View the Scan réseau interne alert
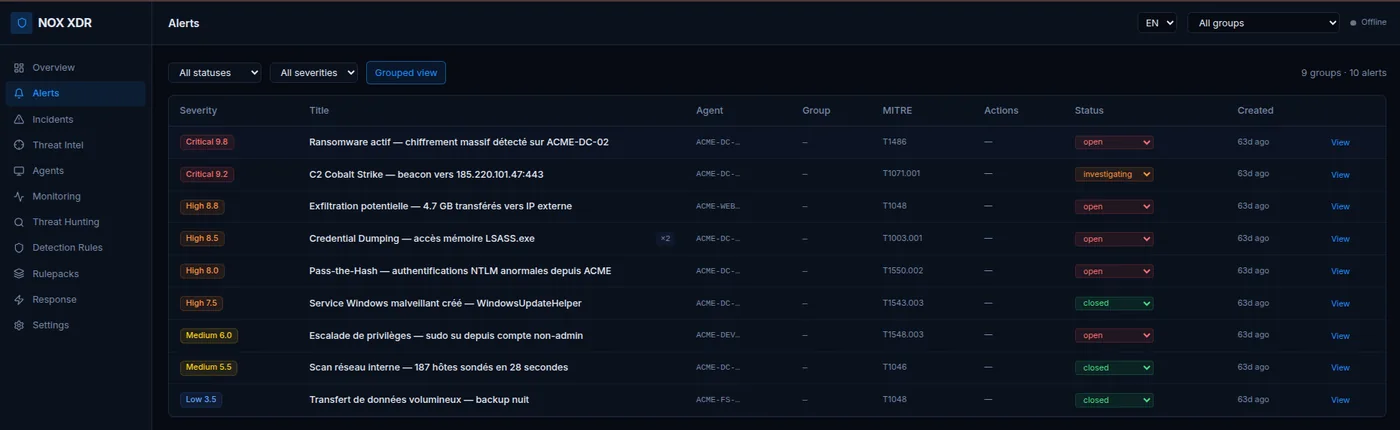The image size is (1400, 430). (x=1340, y=368)
